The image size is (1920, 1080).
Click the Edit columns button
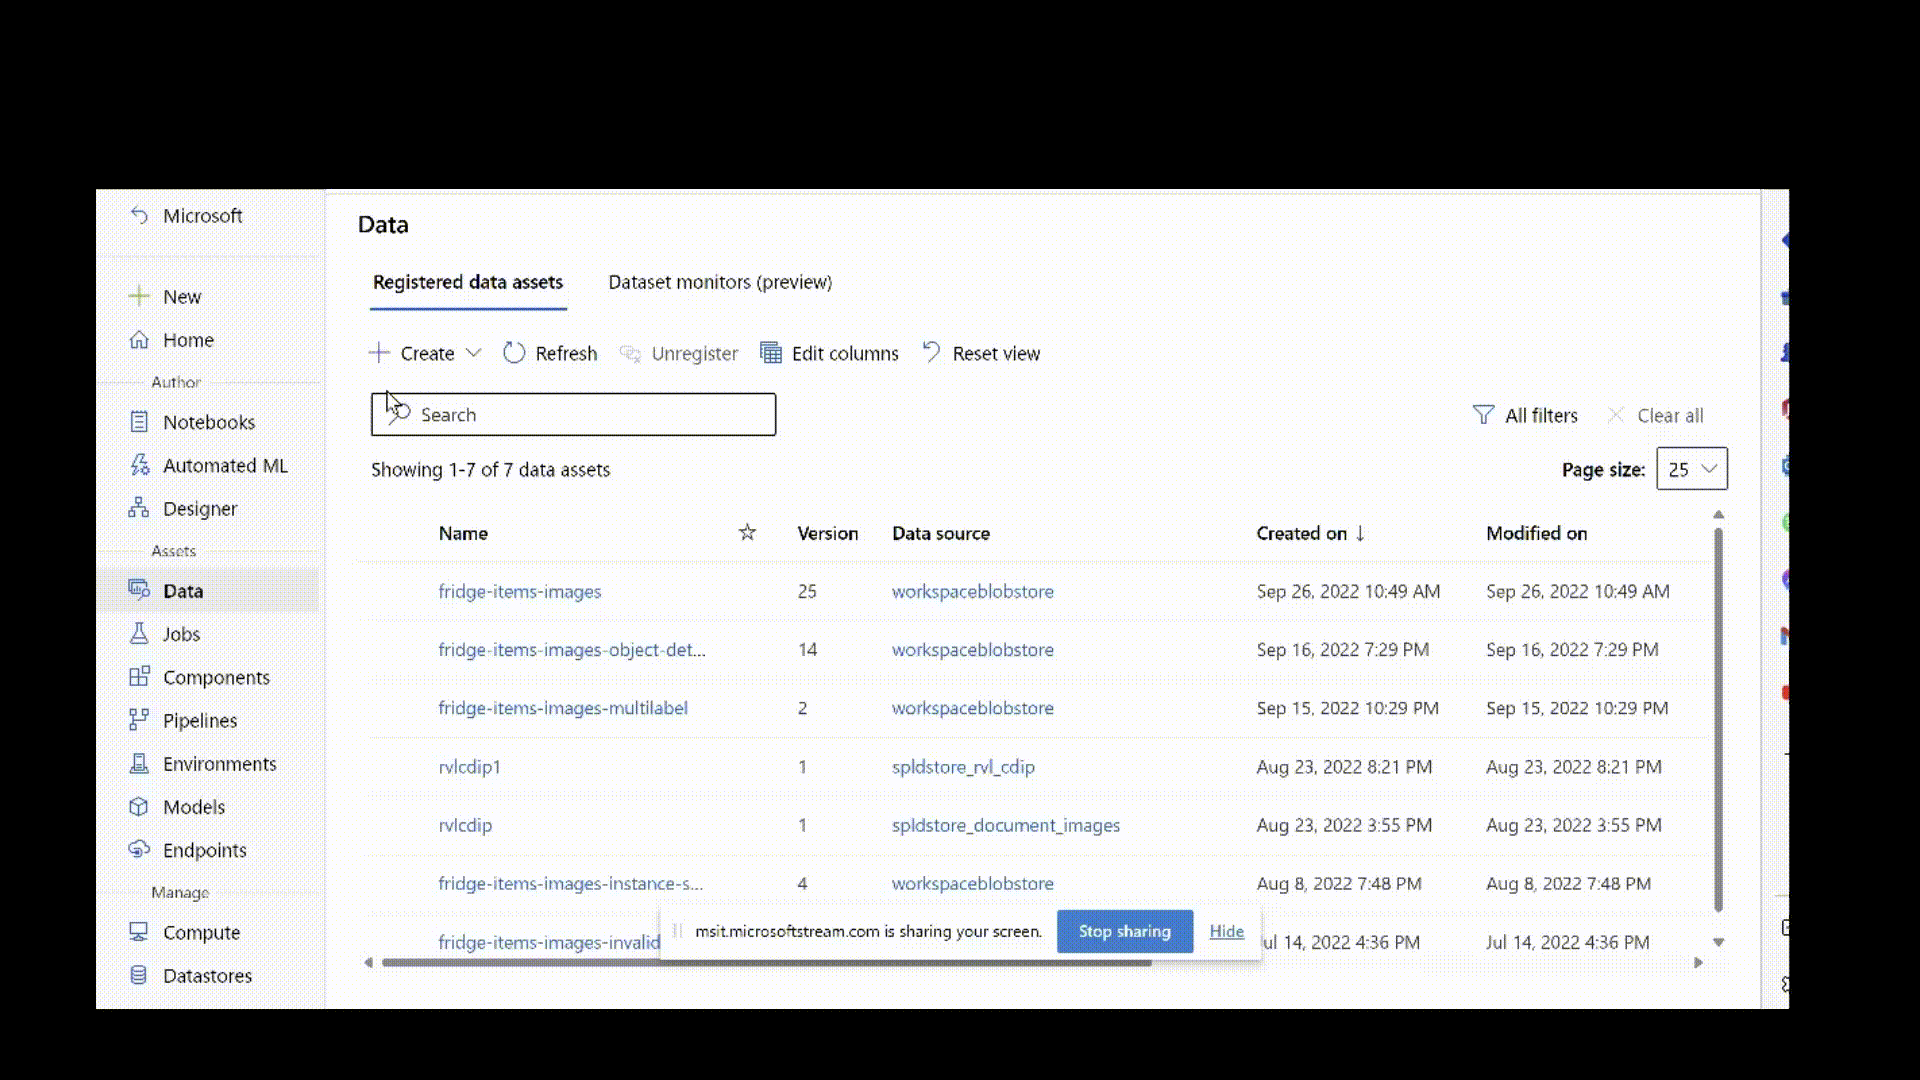point(827,352)
